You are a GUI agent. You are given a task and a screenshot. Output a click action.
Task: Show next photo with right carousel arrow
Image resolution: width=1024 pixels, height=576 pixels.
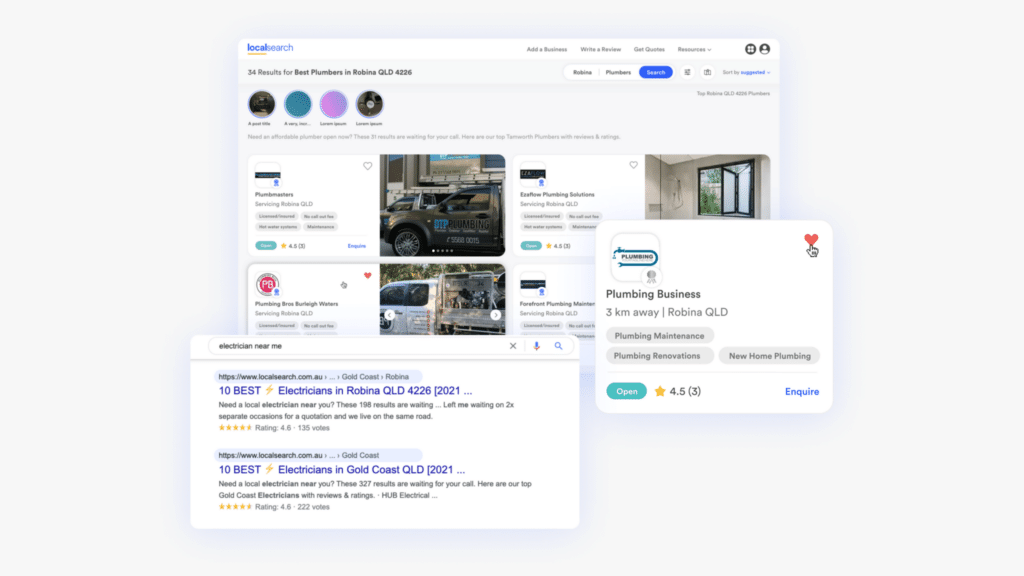(495, 315)
